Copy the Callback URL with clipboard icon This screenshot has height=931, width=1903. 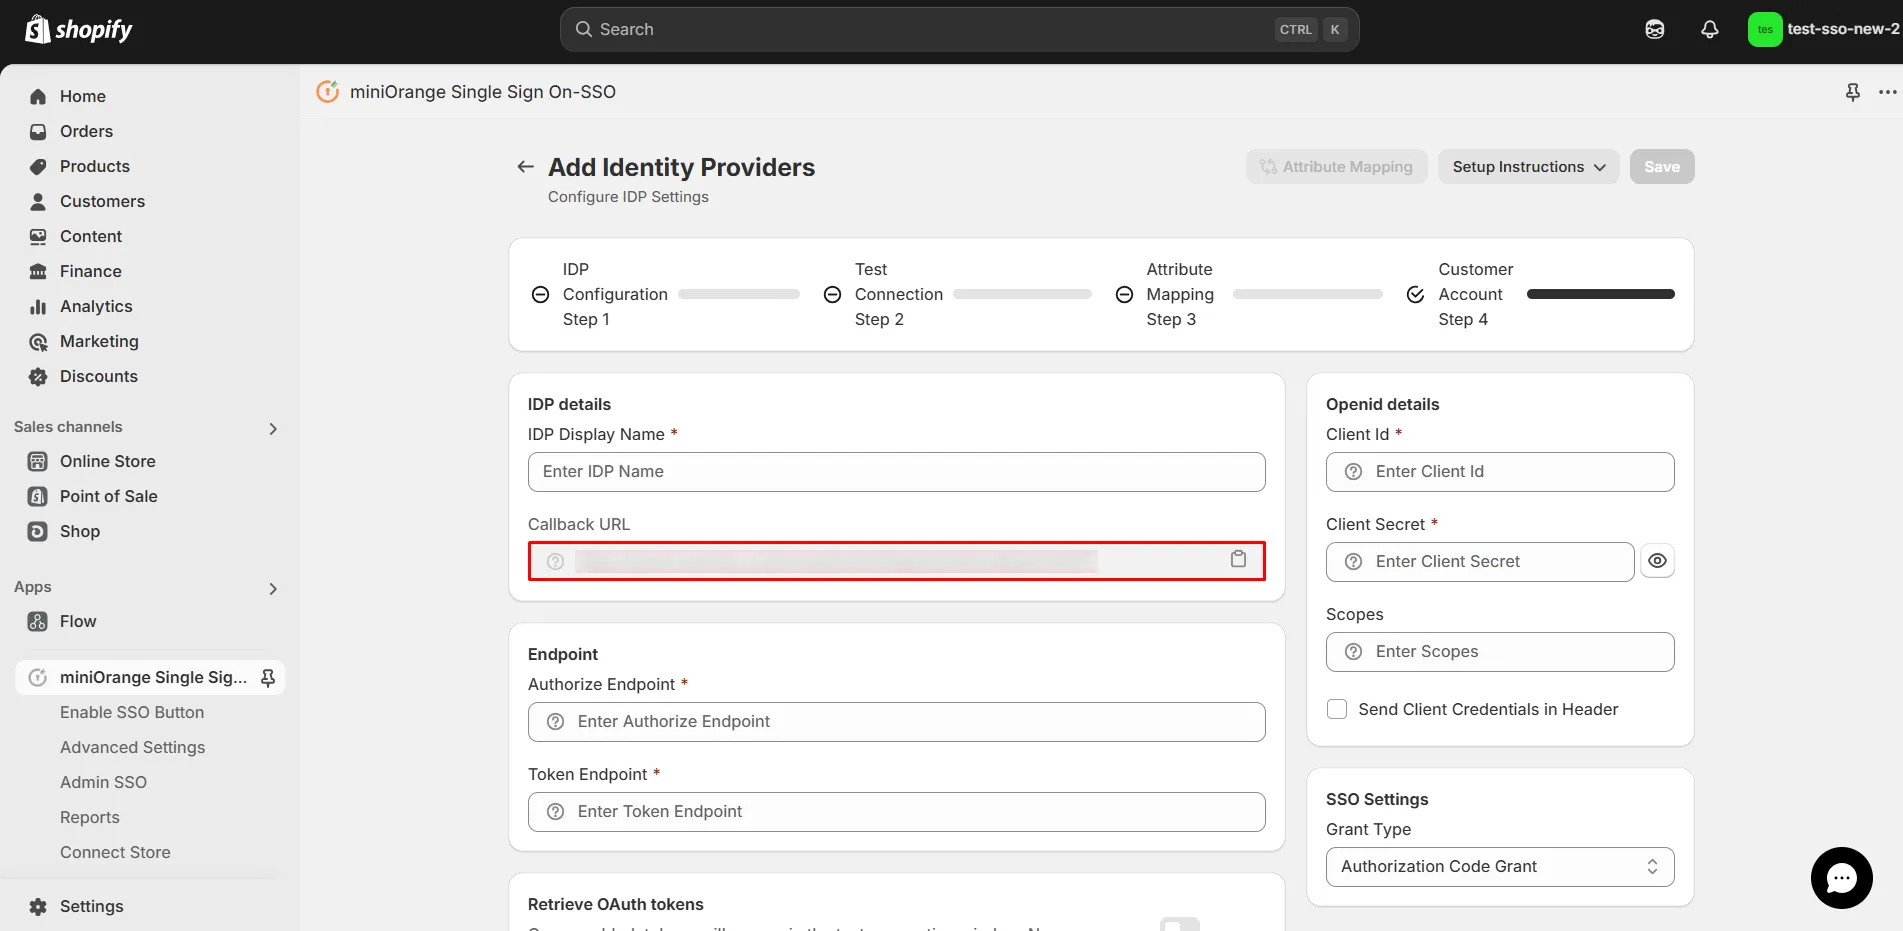click(1238, 560)
